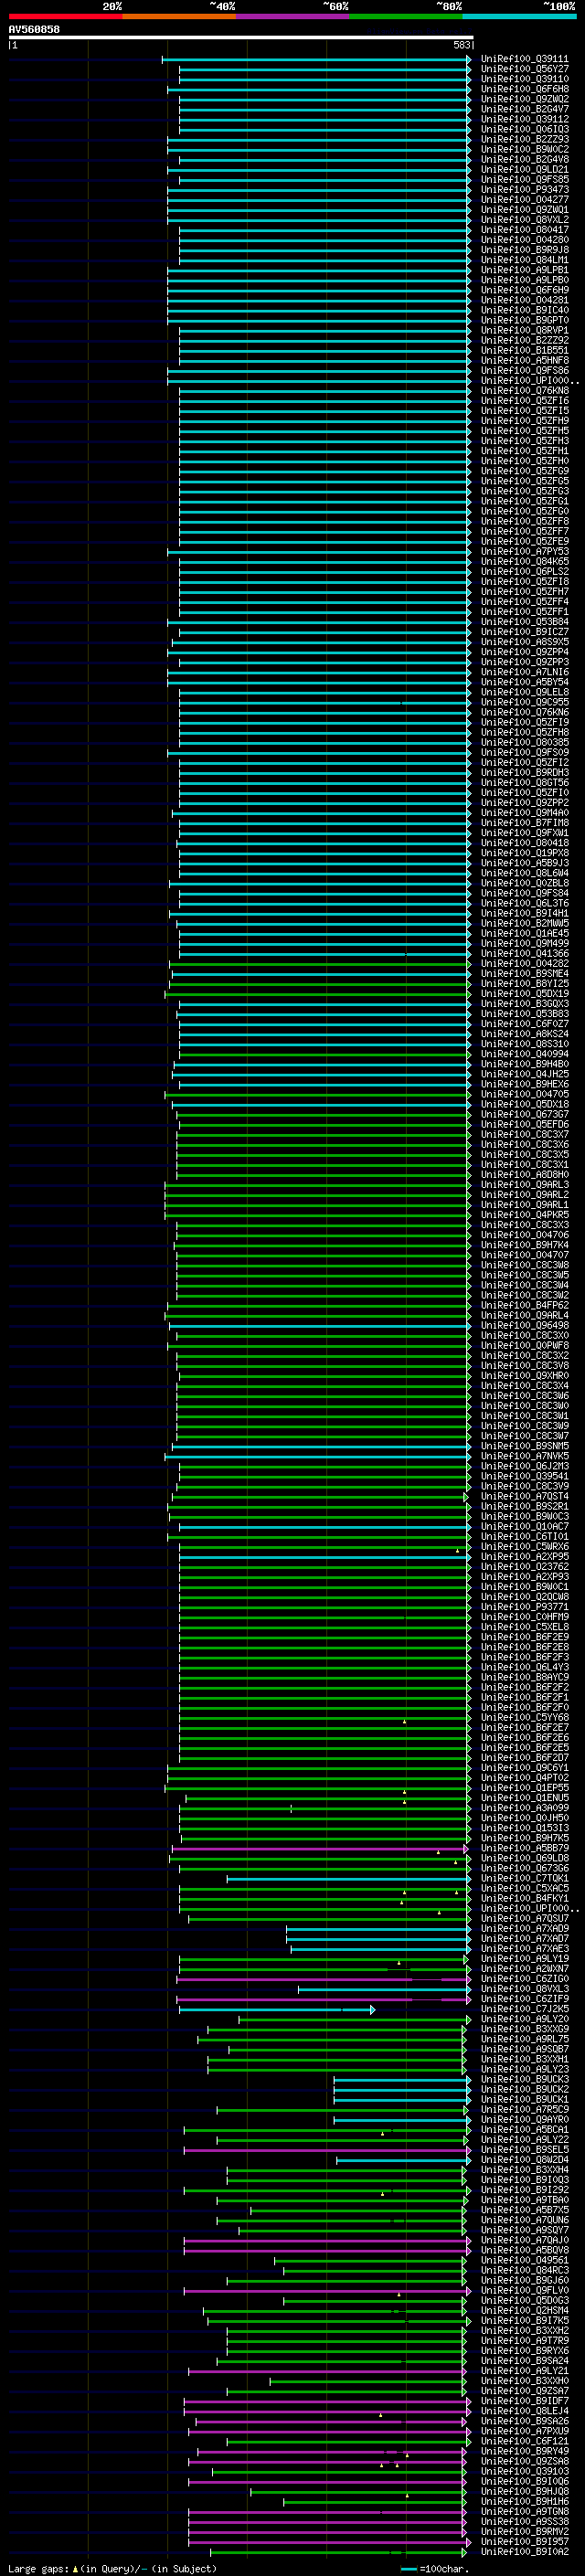Open hit UniRef100_Q8LEJ4
Image resolution: width=585 pixels, height=2576 pixels.
524,2410
